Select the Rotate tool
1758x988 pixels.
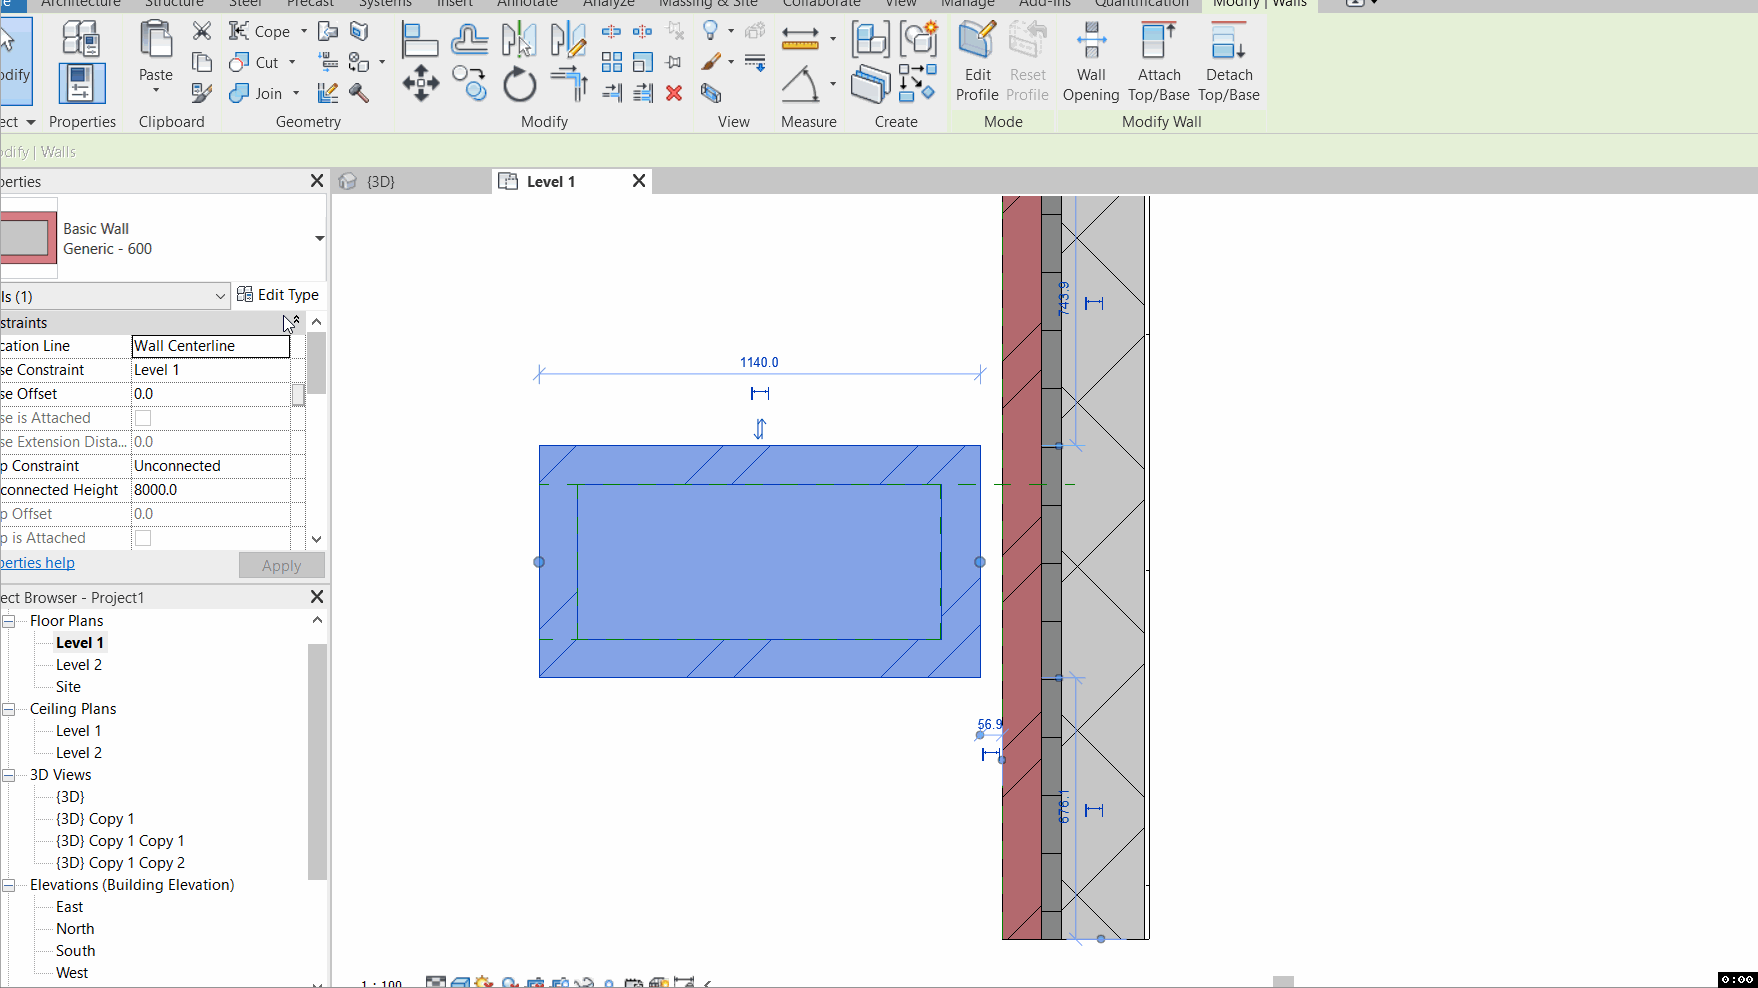[x=519, y=85]
